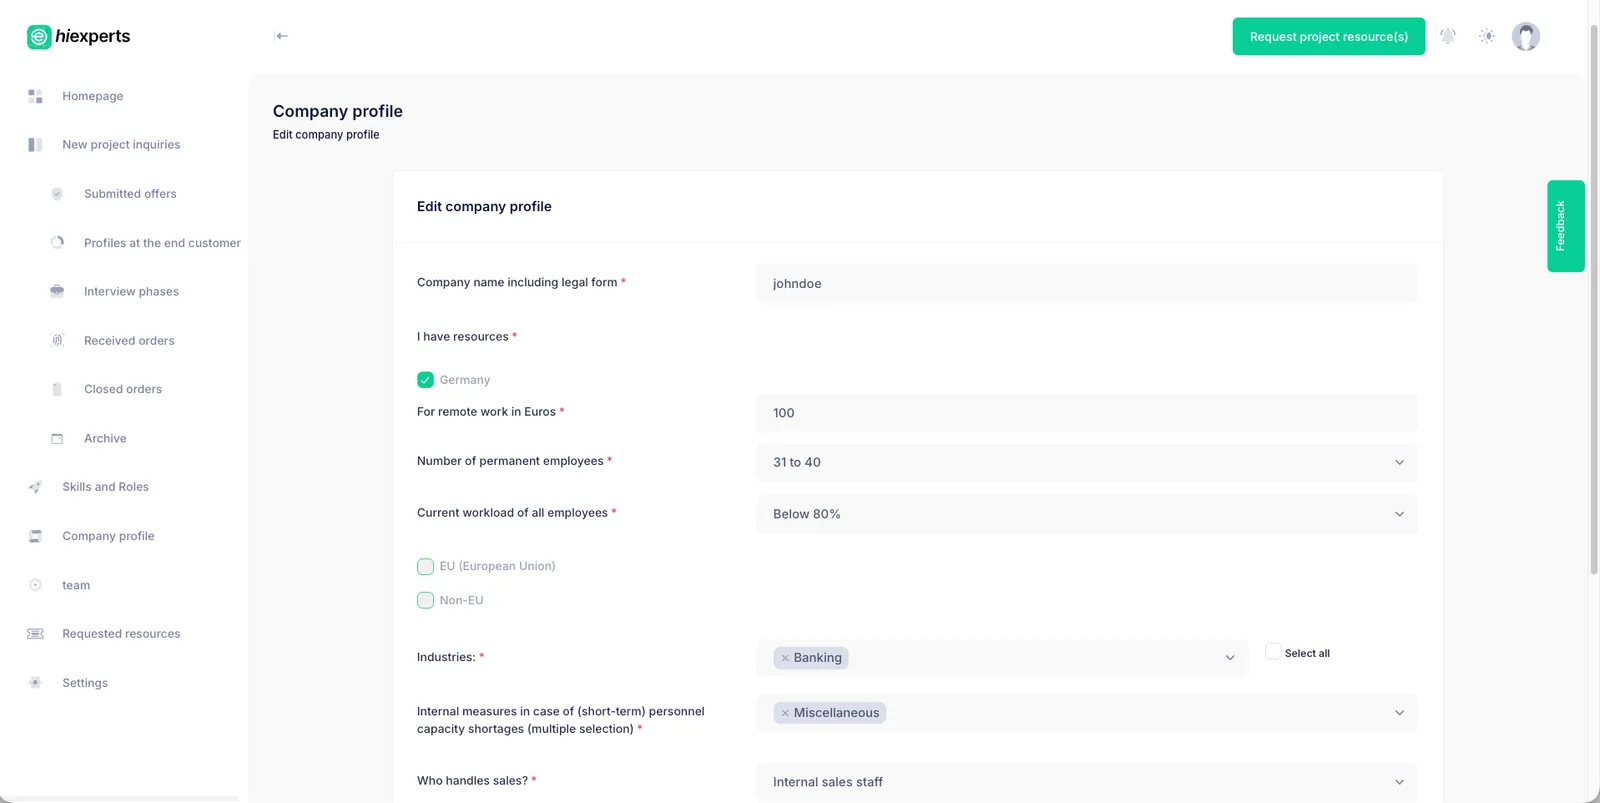Open the user avatar menu
This screenshot has width=1600, height=803.
click(1525, 36)
